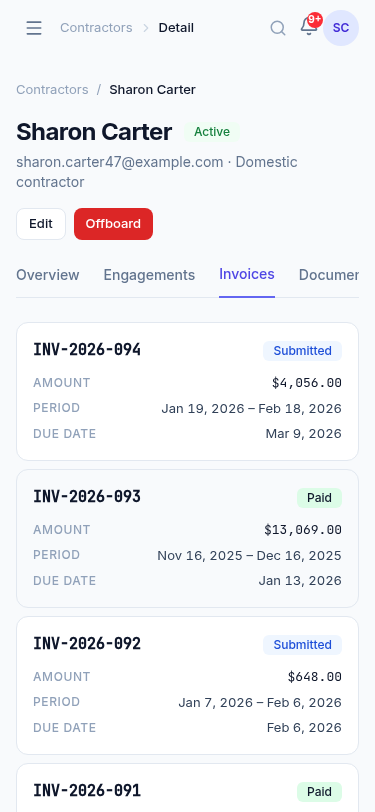Switch to the Overview tab

point(48,275)
